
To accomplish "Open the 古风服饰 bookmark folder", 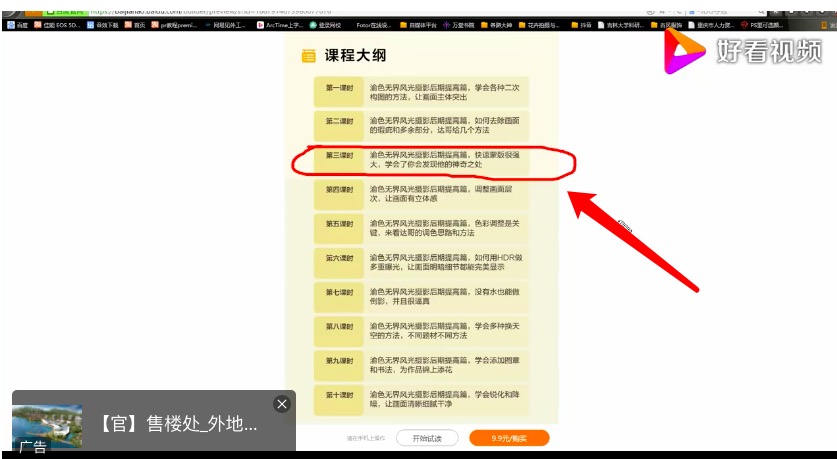I will (666, 25).
